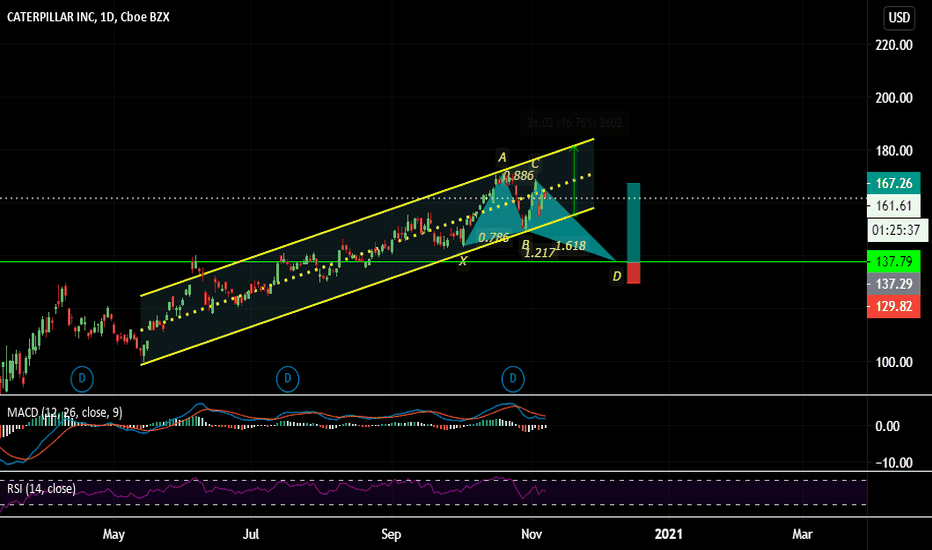
Task: Click the Jul label on time axis
Action: [251, 535]
